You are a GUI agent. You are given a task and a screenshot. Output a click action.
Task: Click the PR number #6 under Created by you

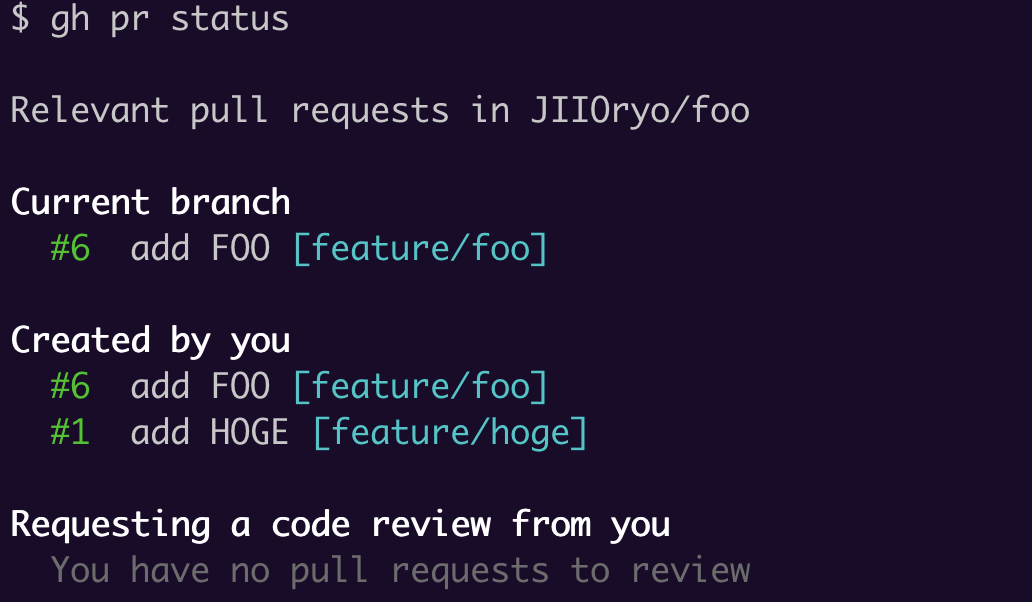point(70,385)
